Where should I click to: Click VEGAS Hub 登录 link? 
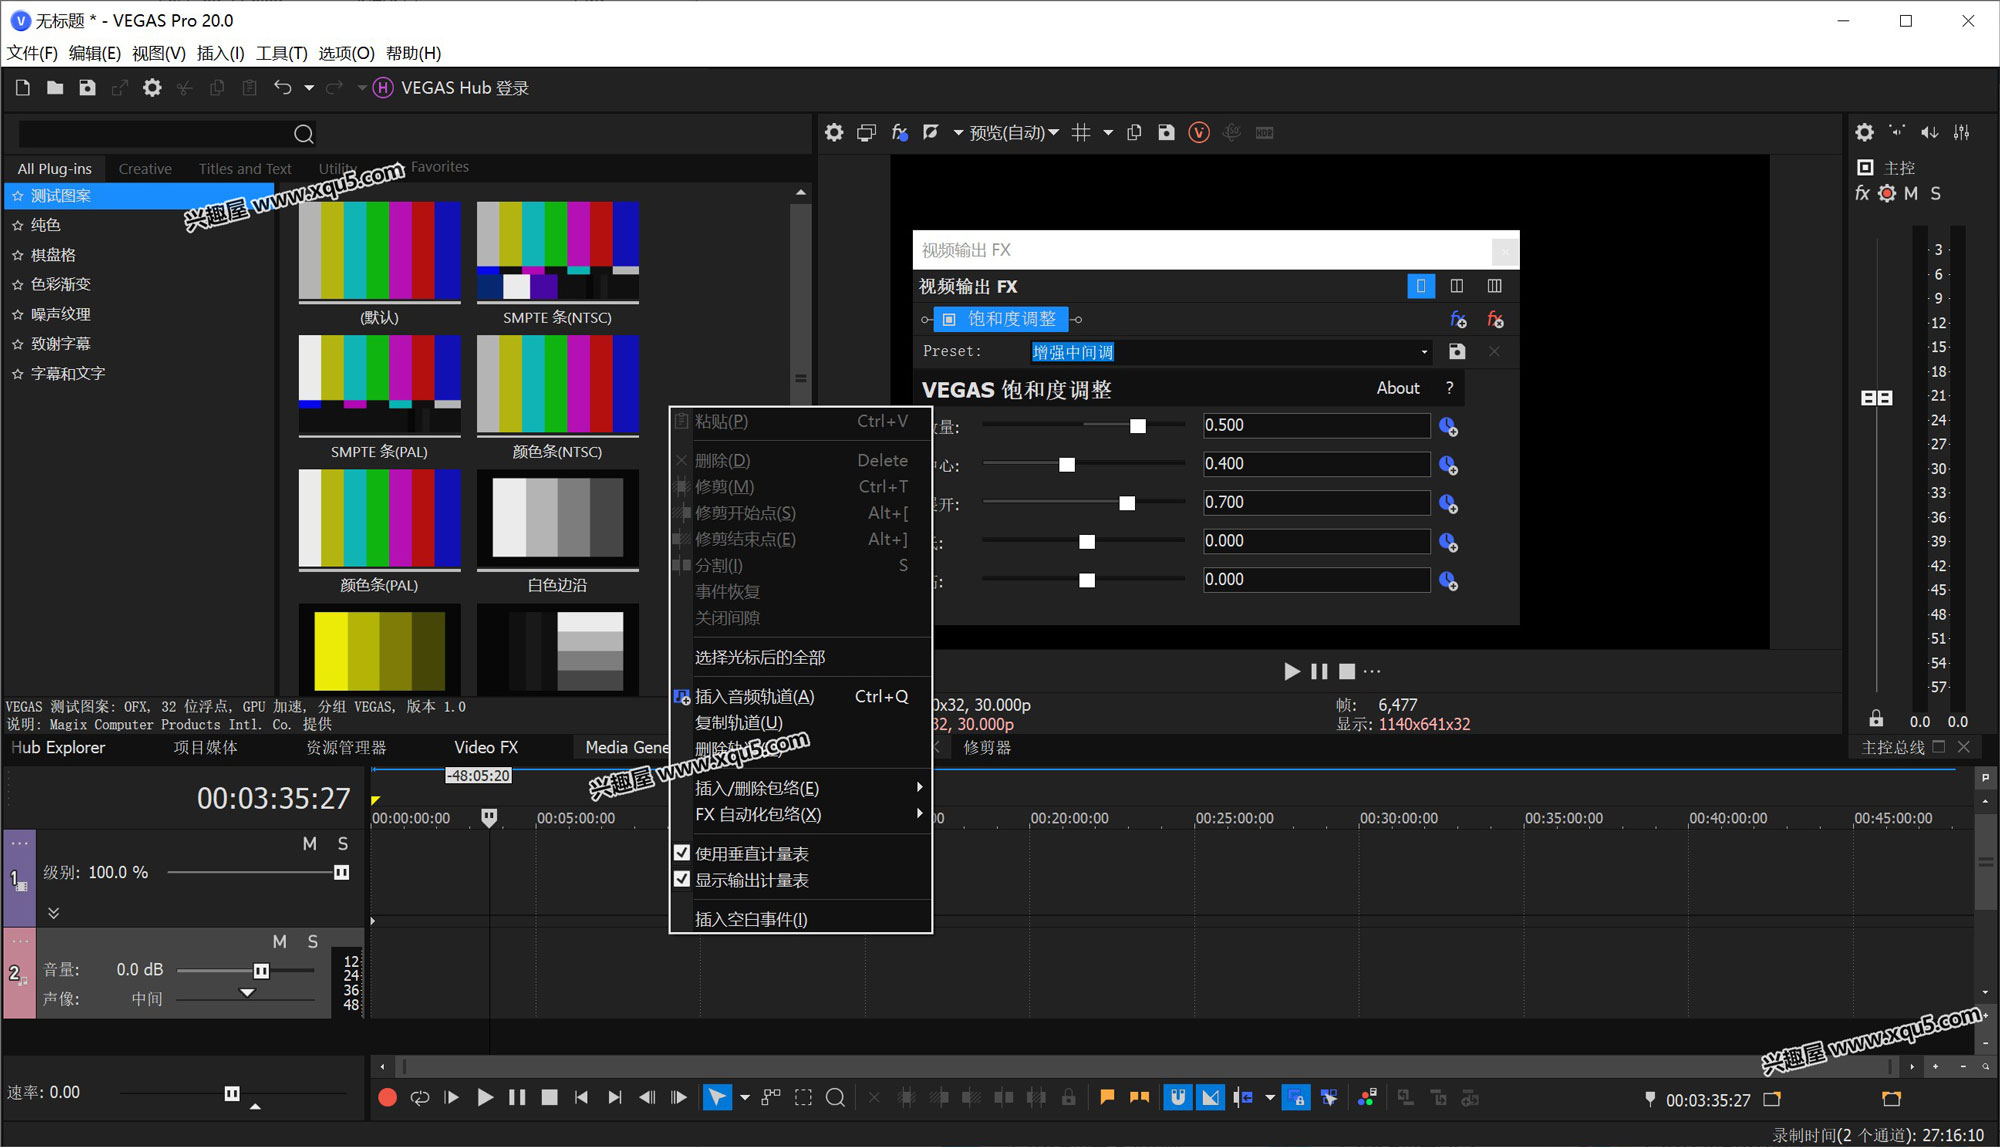(464, 88)
